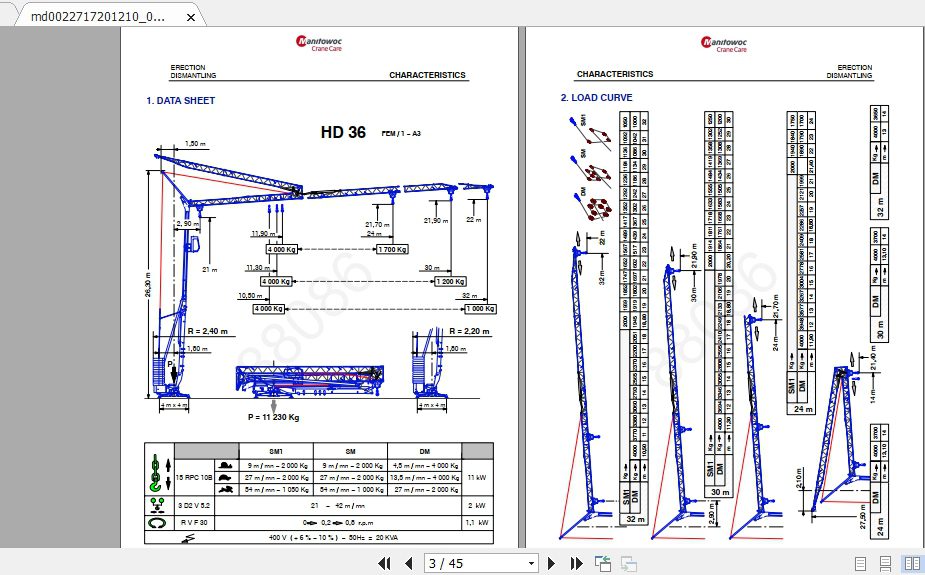Close the md0022717201210 document tab
Image resolution: width=925 pixels, height=575 pixels.
pos(191,17)
